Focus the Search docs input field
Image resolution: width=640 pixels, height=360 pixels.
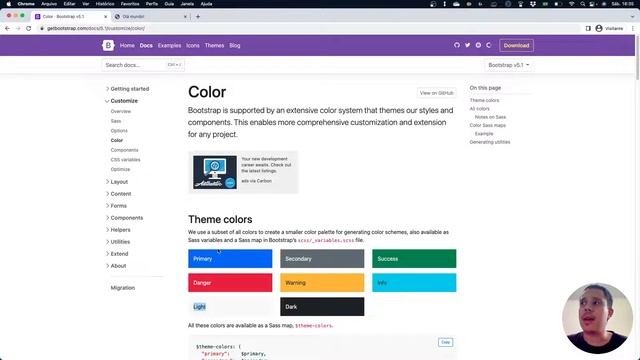[x=143, y=65]
